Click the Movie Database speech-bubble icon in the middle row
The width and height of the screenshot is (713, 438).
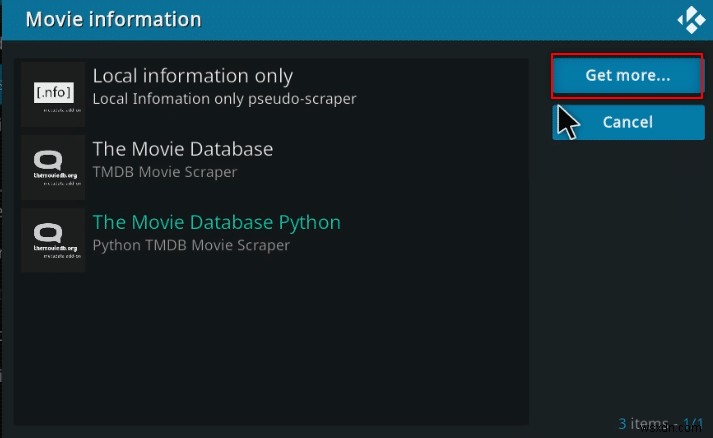point(48,160)
